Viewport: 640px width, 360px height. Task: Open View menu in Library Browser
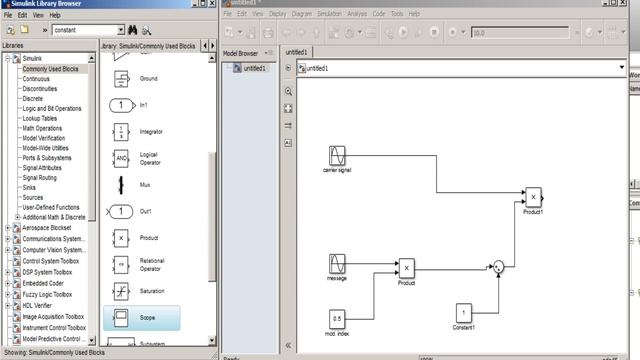point(38,15)
